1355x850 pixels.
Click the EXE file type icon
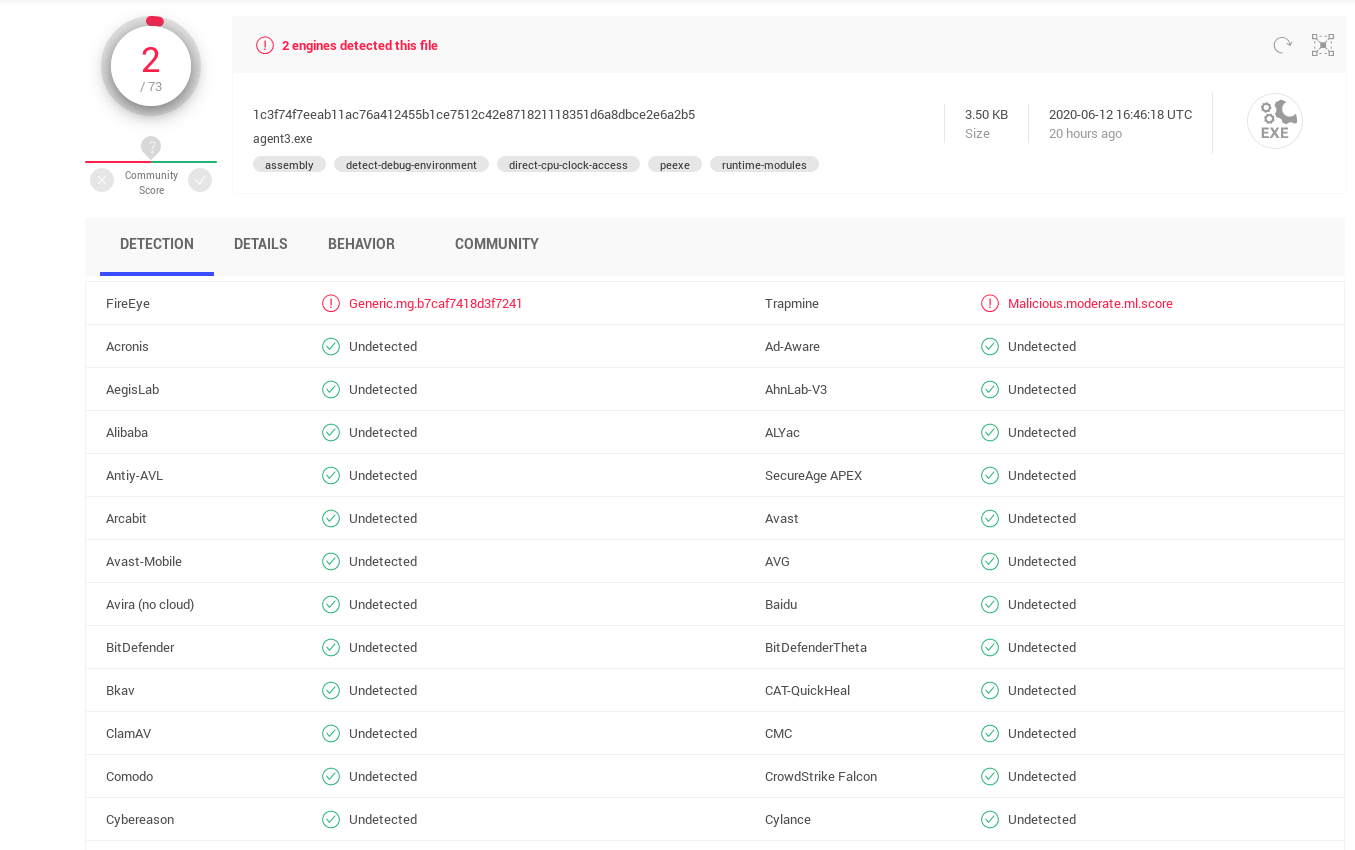[1275, 121]
